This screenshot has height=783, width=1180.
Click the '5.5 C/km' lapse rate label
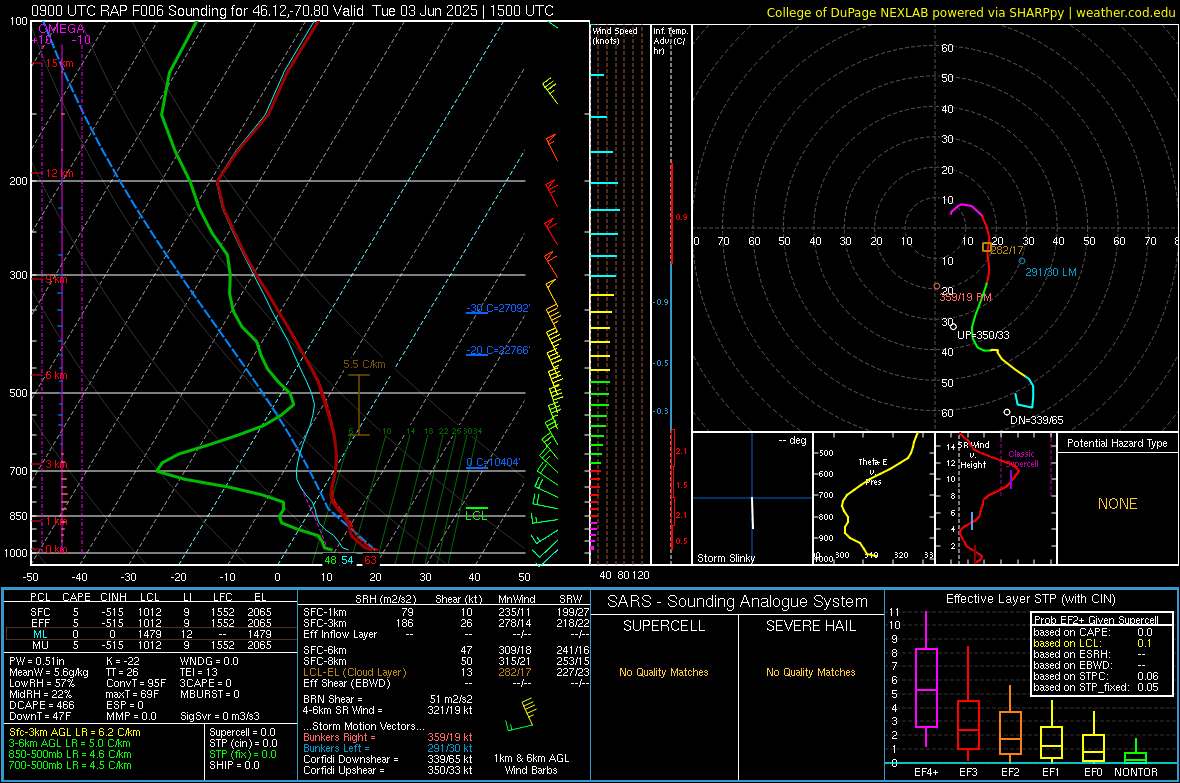click(x=364, y=364)
